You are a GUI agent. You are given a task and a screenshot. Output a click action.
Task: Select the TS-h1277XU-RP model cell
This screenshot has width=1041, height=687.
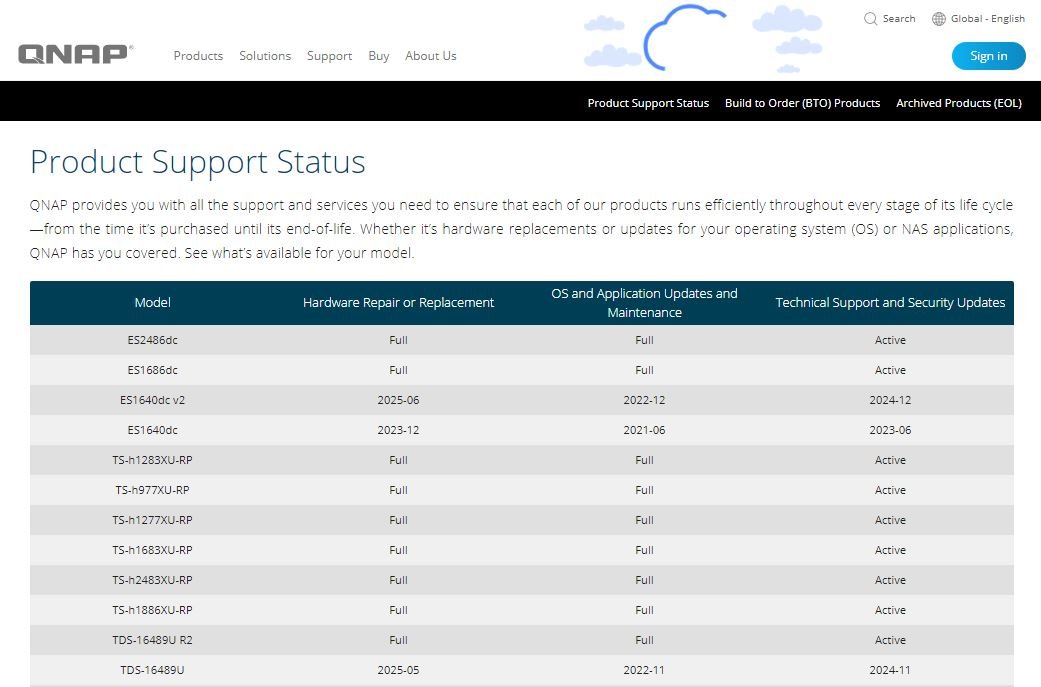click(153, 520)
